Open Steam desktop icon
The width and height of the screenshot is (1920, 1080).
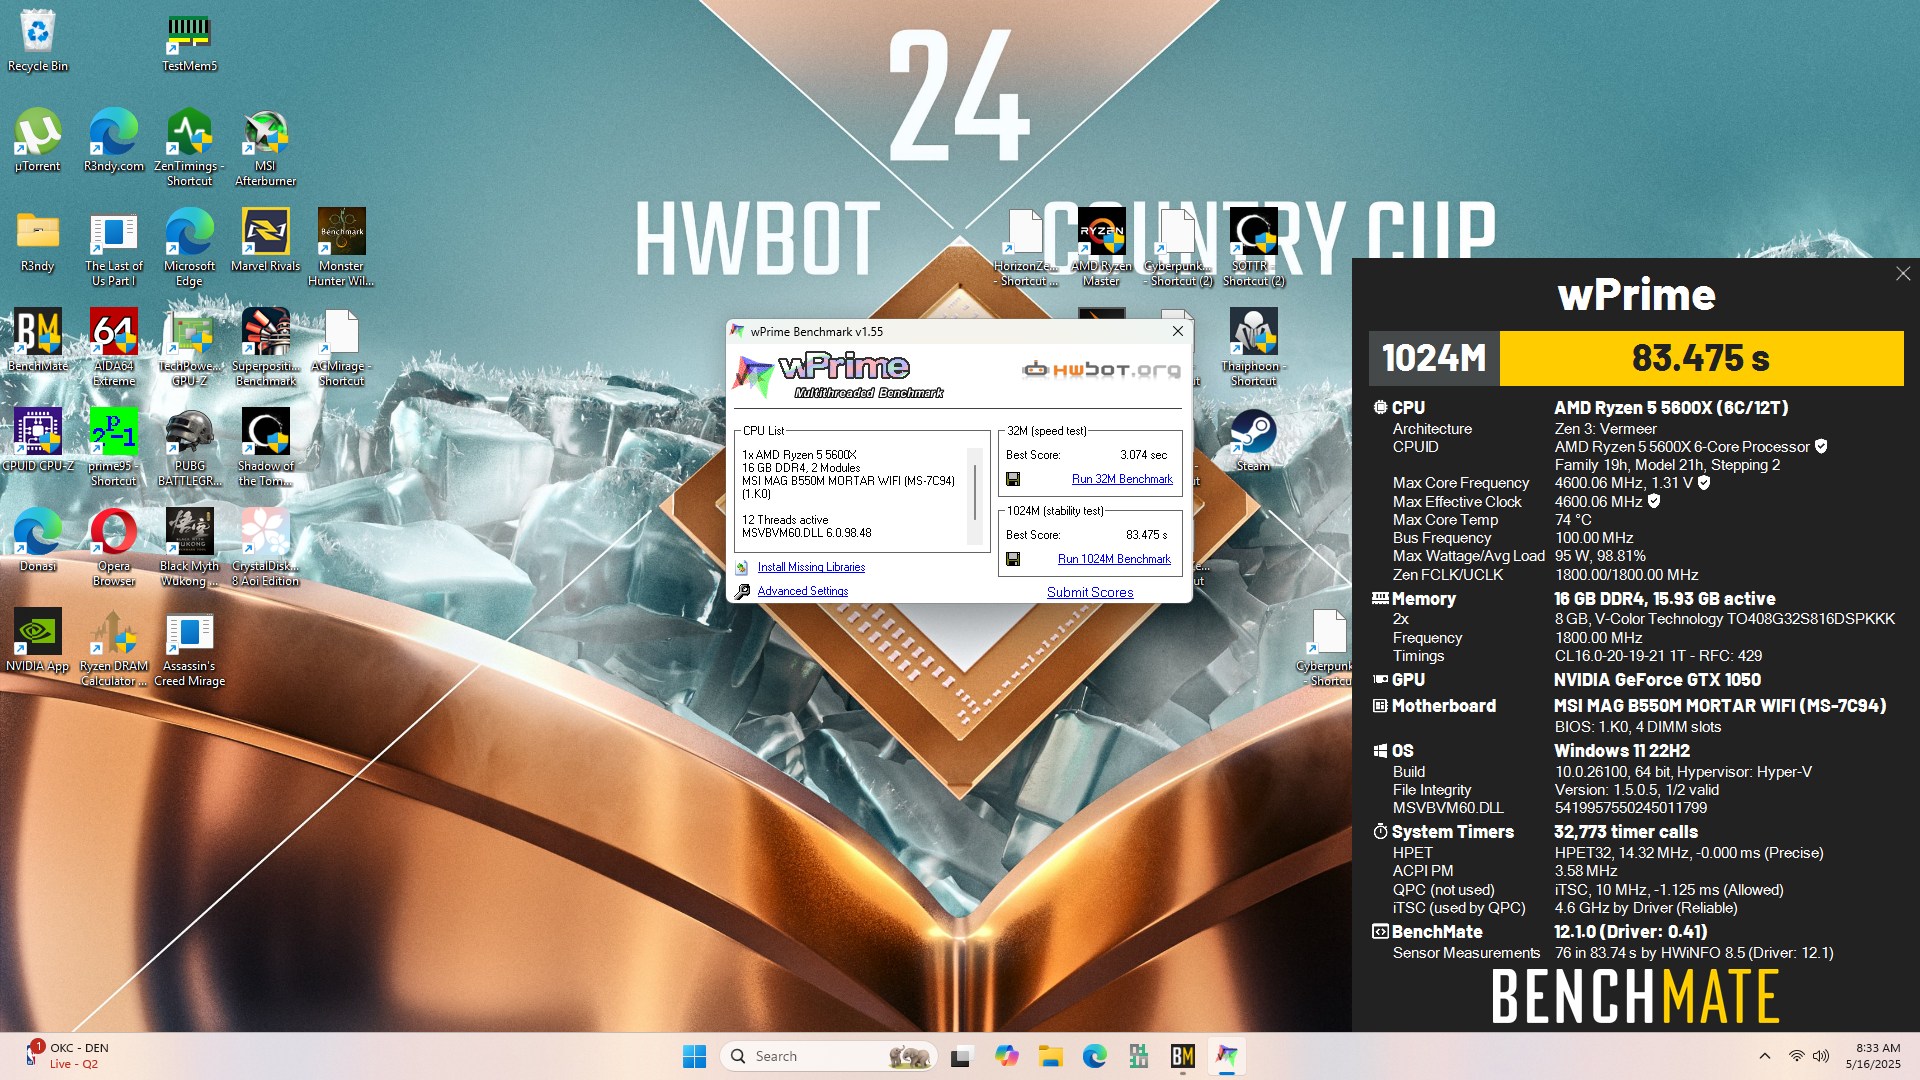point(1253,441)
